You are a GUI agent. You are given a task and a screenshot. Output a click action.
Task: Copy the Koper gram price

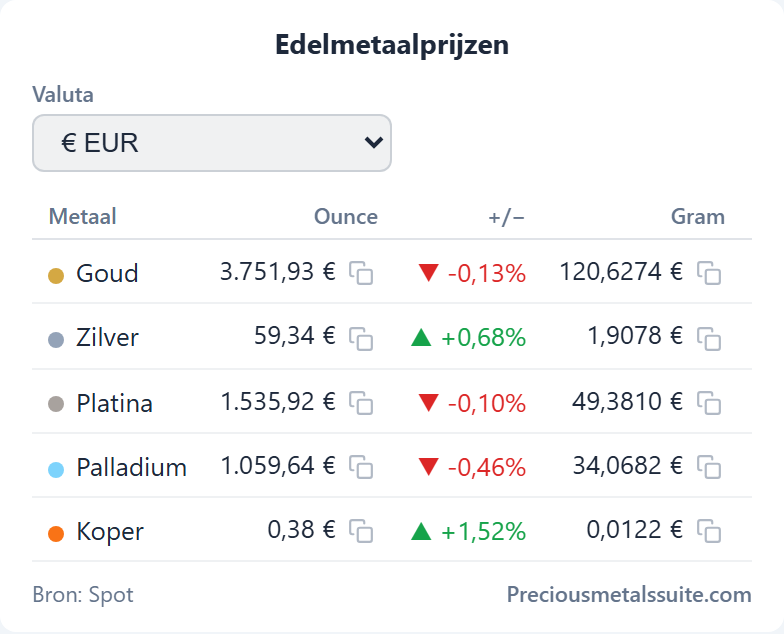click(709, 531)
